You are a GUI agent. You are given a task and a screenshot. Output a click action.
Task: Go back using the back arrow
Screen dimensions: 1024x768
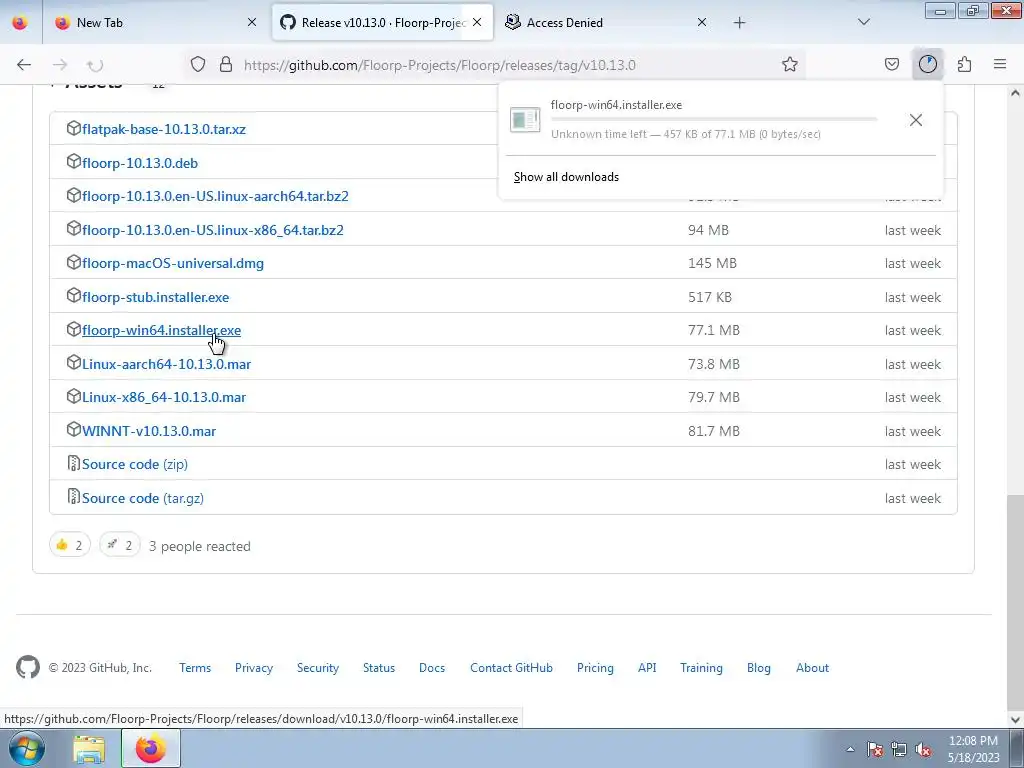(x=24, y=64)
